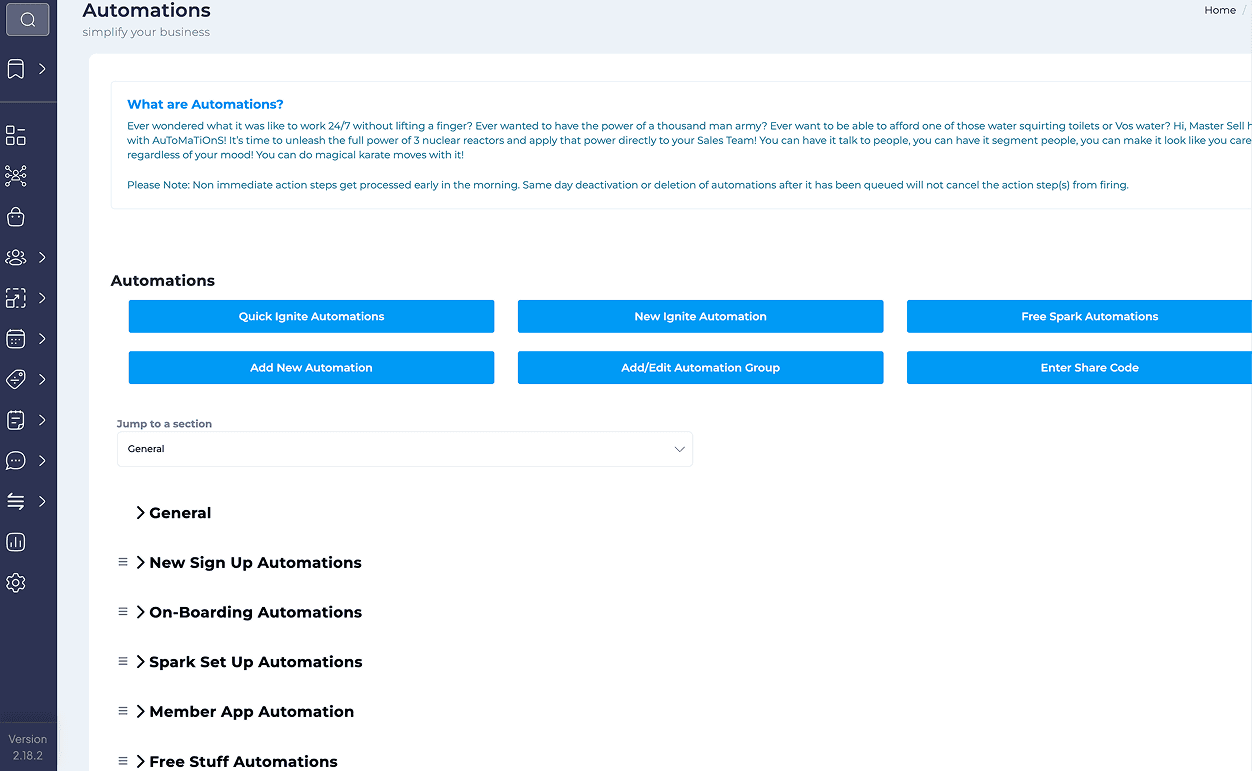This screenshot has width=1252, height=773.
Task: Open the shopping bag icon in sidebar
Action: 16,217
